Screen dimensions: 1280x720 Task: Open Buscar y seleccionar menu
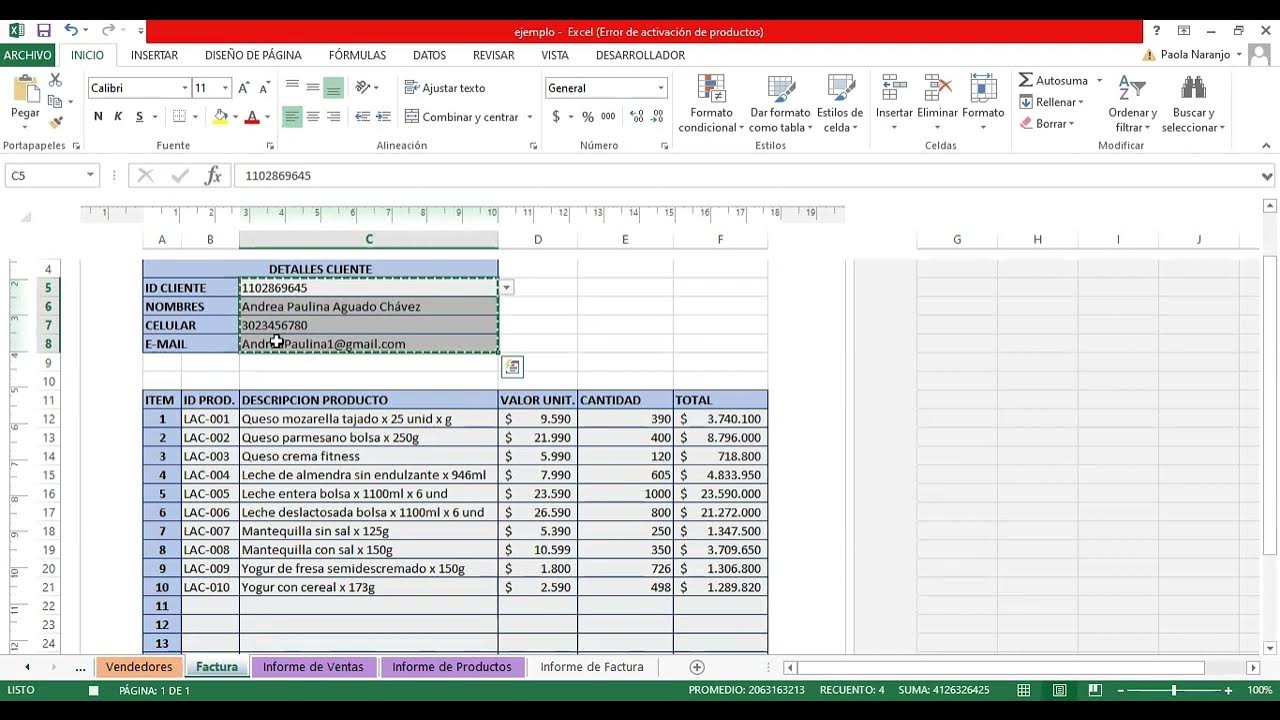pyautogui.click(x=1193, y=104)
